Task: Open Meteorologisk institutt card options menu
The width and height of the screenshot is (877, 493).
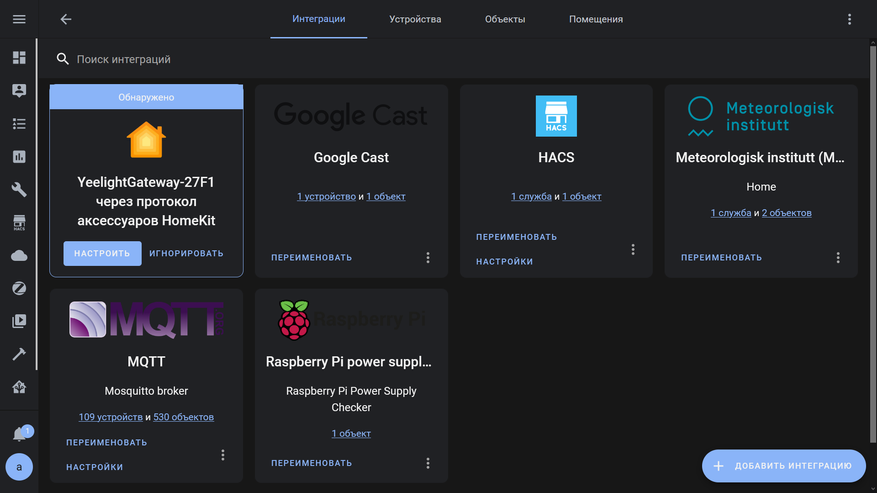Action: pos(838,257)
